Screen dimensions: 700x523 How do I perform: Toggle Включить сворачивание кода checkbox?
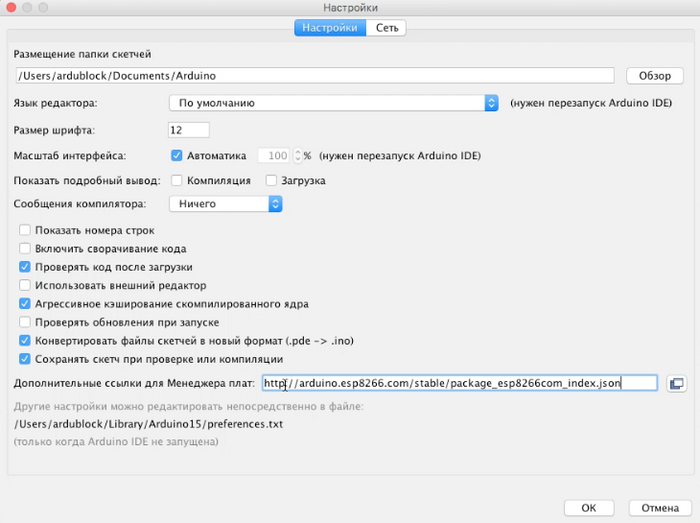[x=25, y=249]
